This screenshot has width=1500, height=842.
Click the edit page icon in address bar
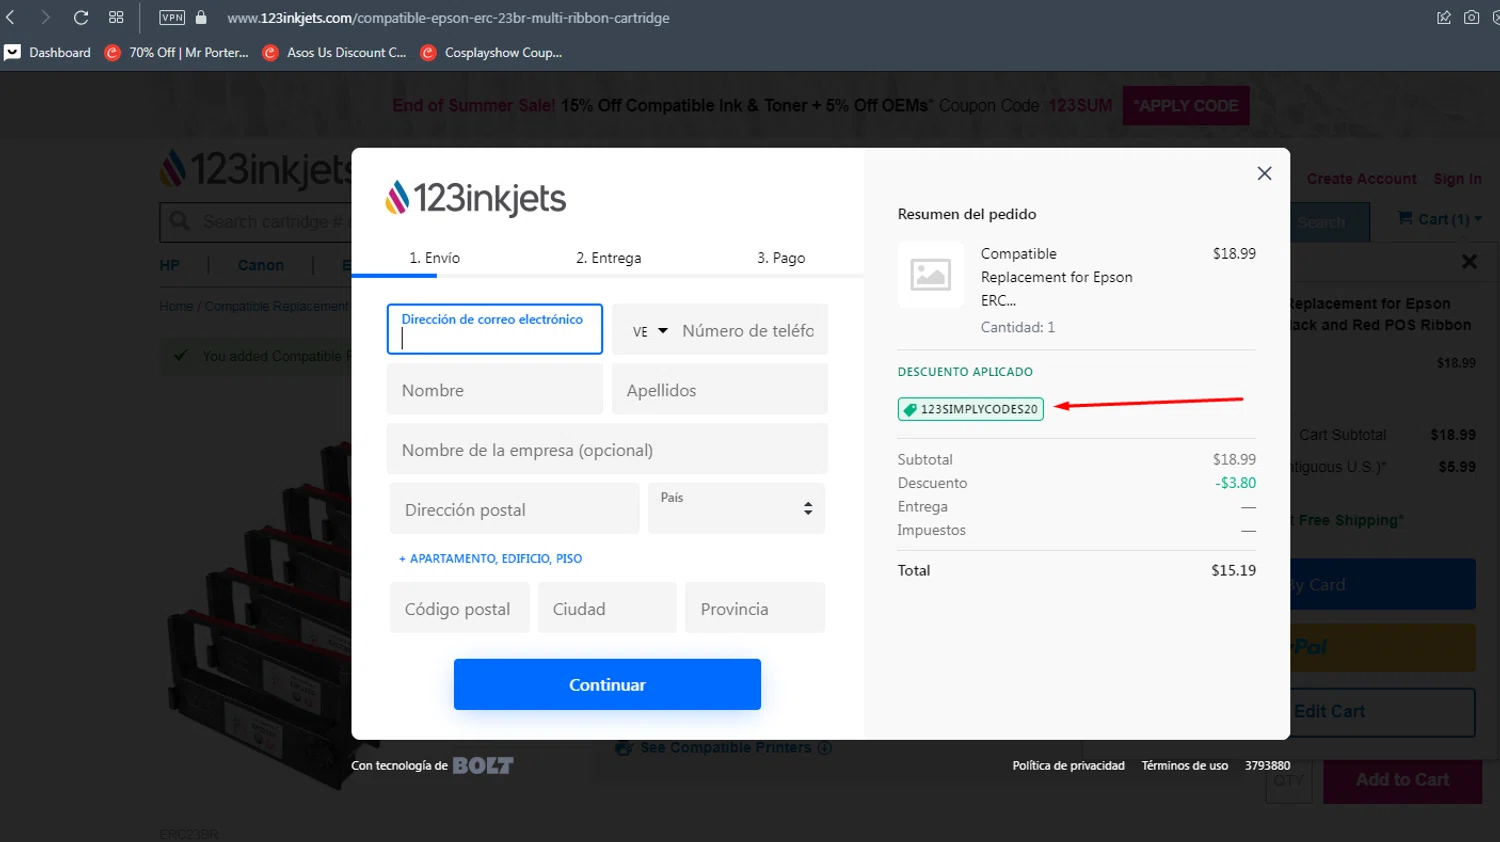(x=1444, y=17)
